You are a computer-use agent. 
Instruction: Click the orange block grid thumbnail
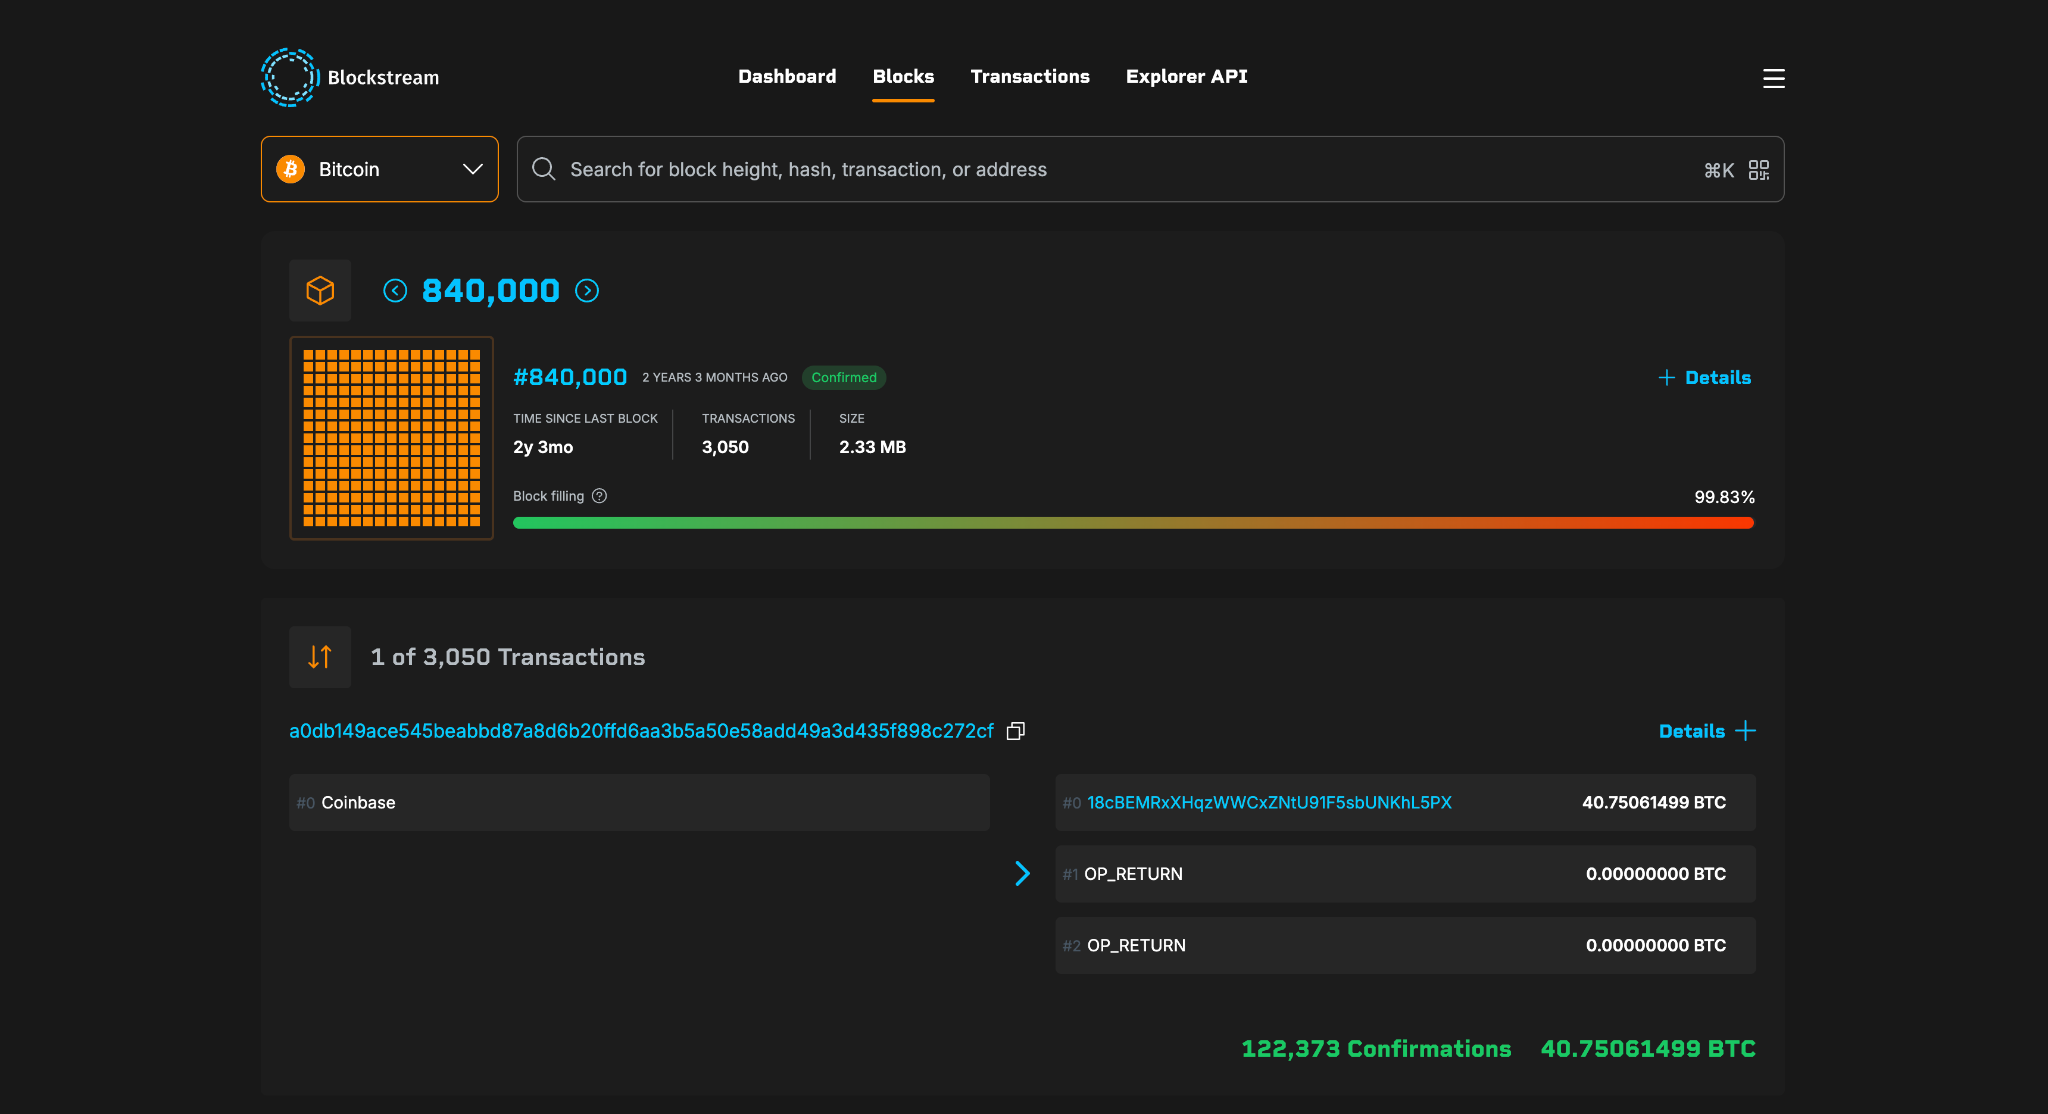pos(391,438)
